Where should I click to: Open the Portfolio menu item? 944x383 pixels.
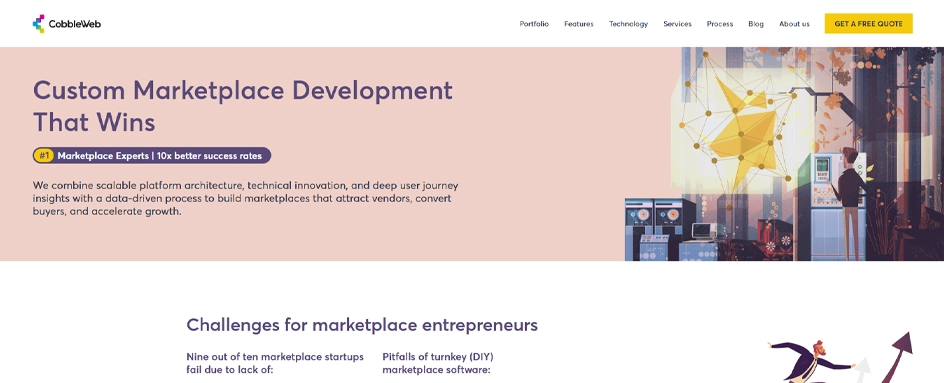[534, 24]
